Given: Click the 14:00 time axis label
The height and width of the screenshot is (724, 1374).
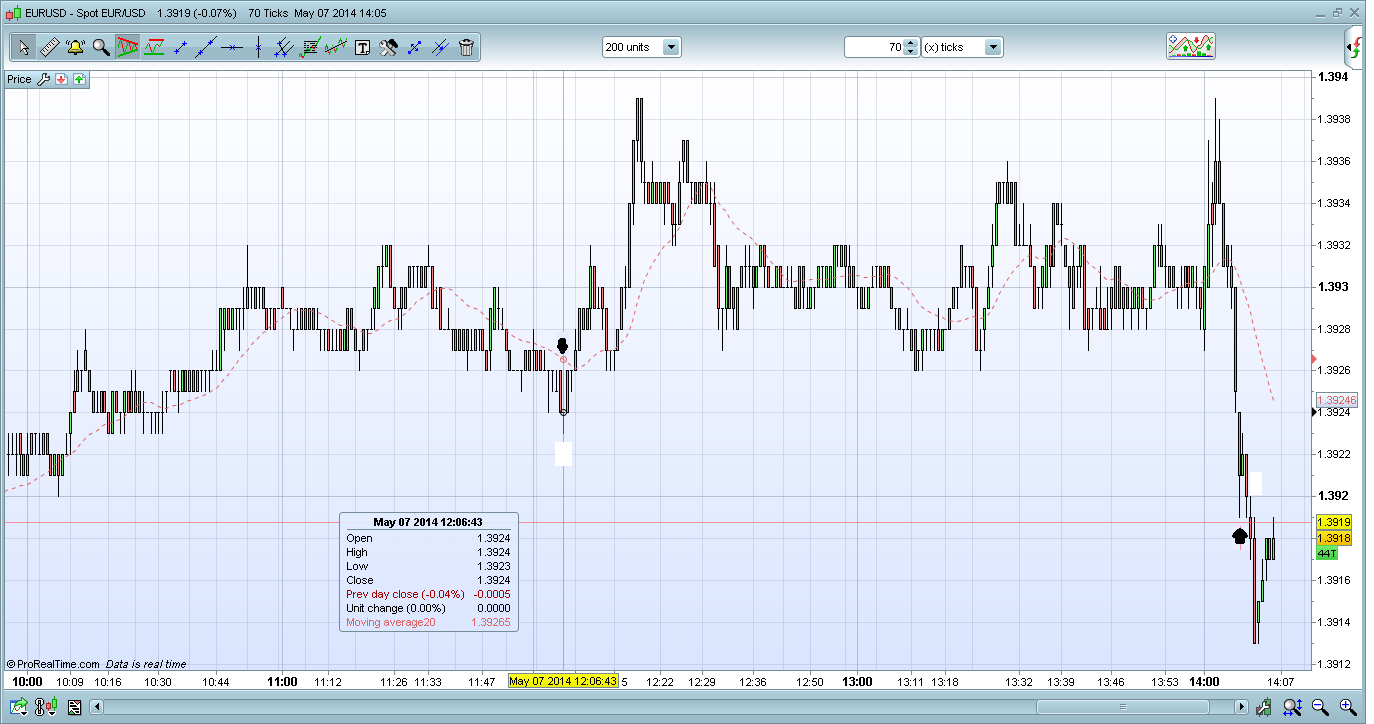Looking at the screenshot, I should 1204,682.
